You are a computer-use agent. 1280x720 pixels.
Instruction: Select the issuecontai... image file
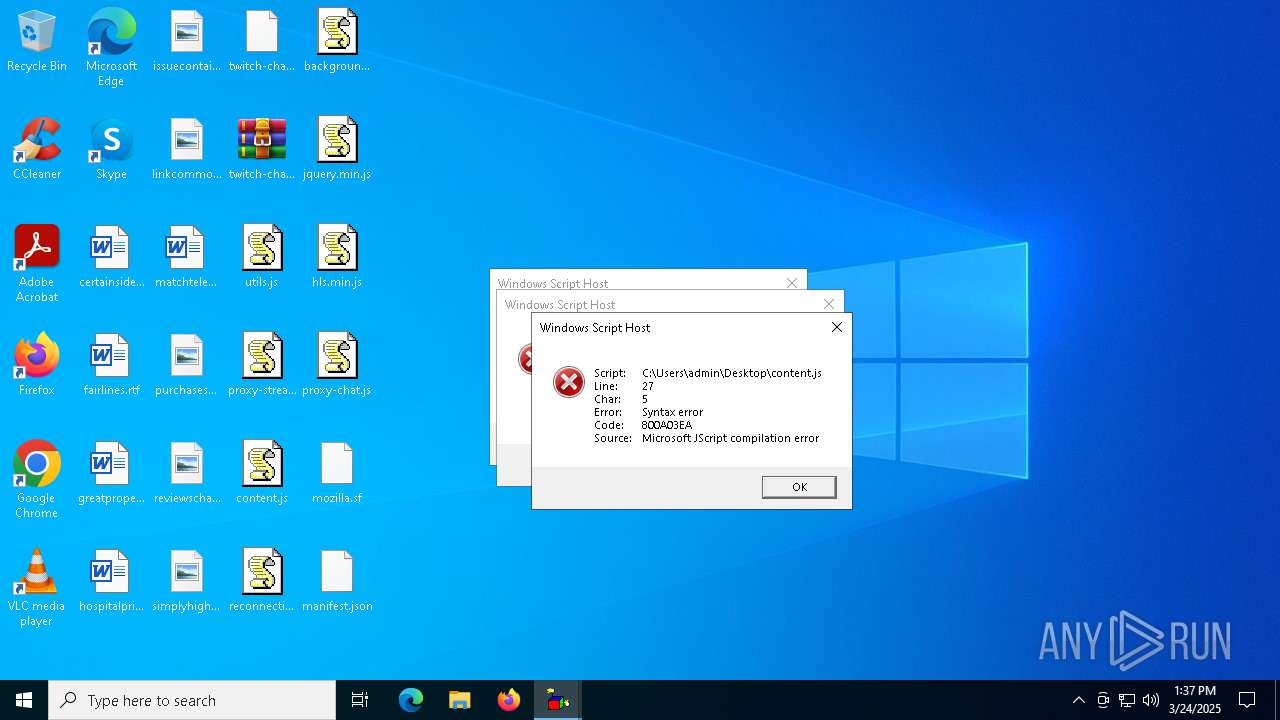coord(186,41)
